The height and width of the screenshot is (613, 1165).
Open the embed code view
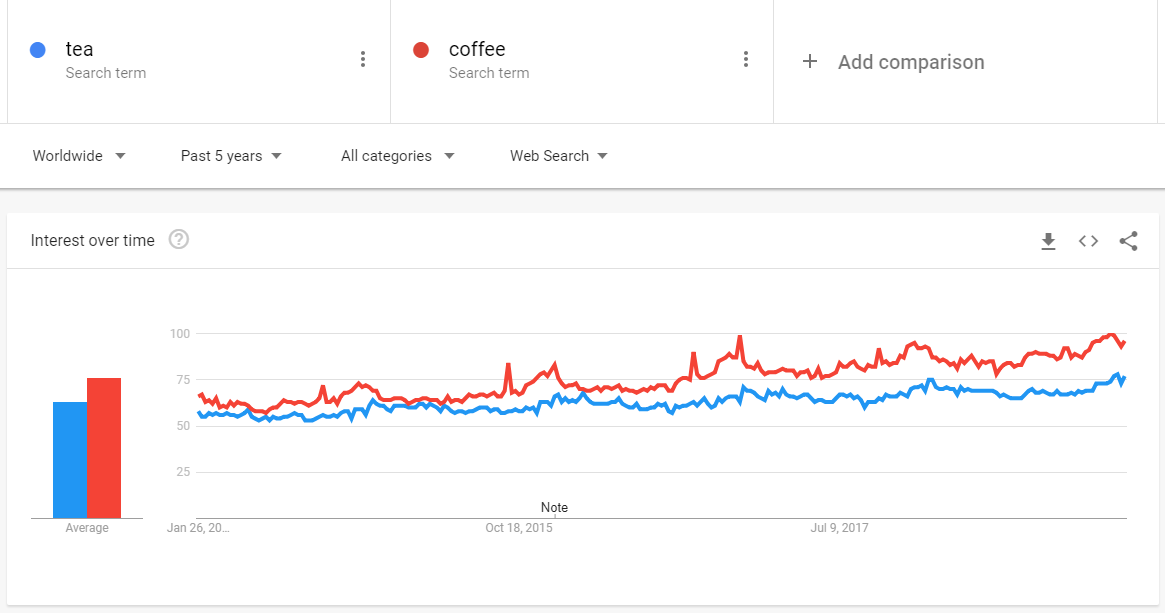[1088, 241]
